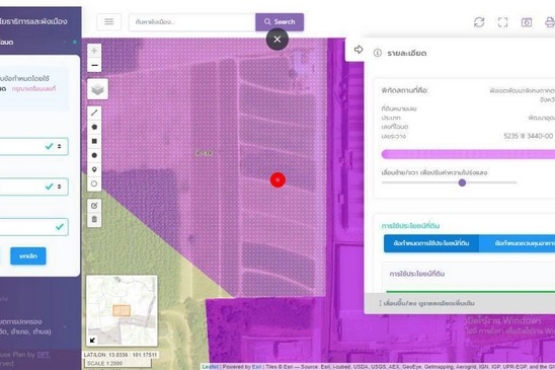Click the delete layers trash icon

pyautogui.click(x=94, y=220)
